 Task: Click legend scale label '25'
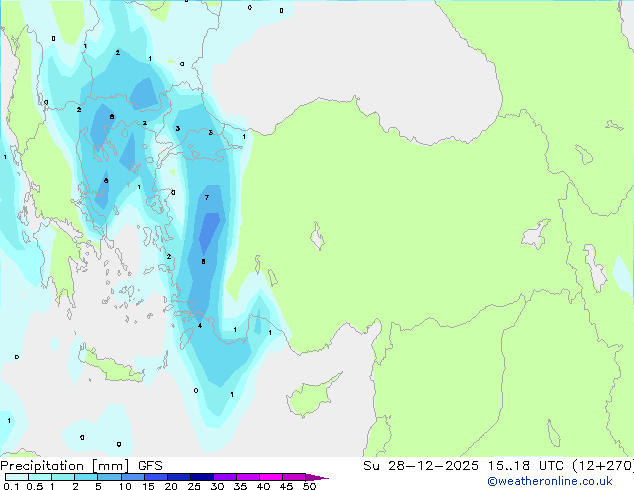pyautogui.click(x=194, y=486)
